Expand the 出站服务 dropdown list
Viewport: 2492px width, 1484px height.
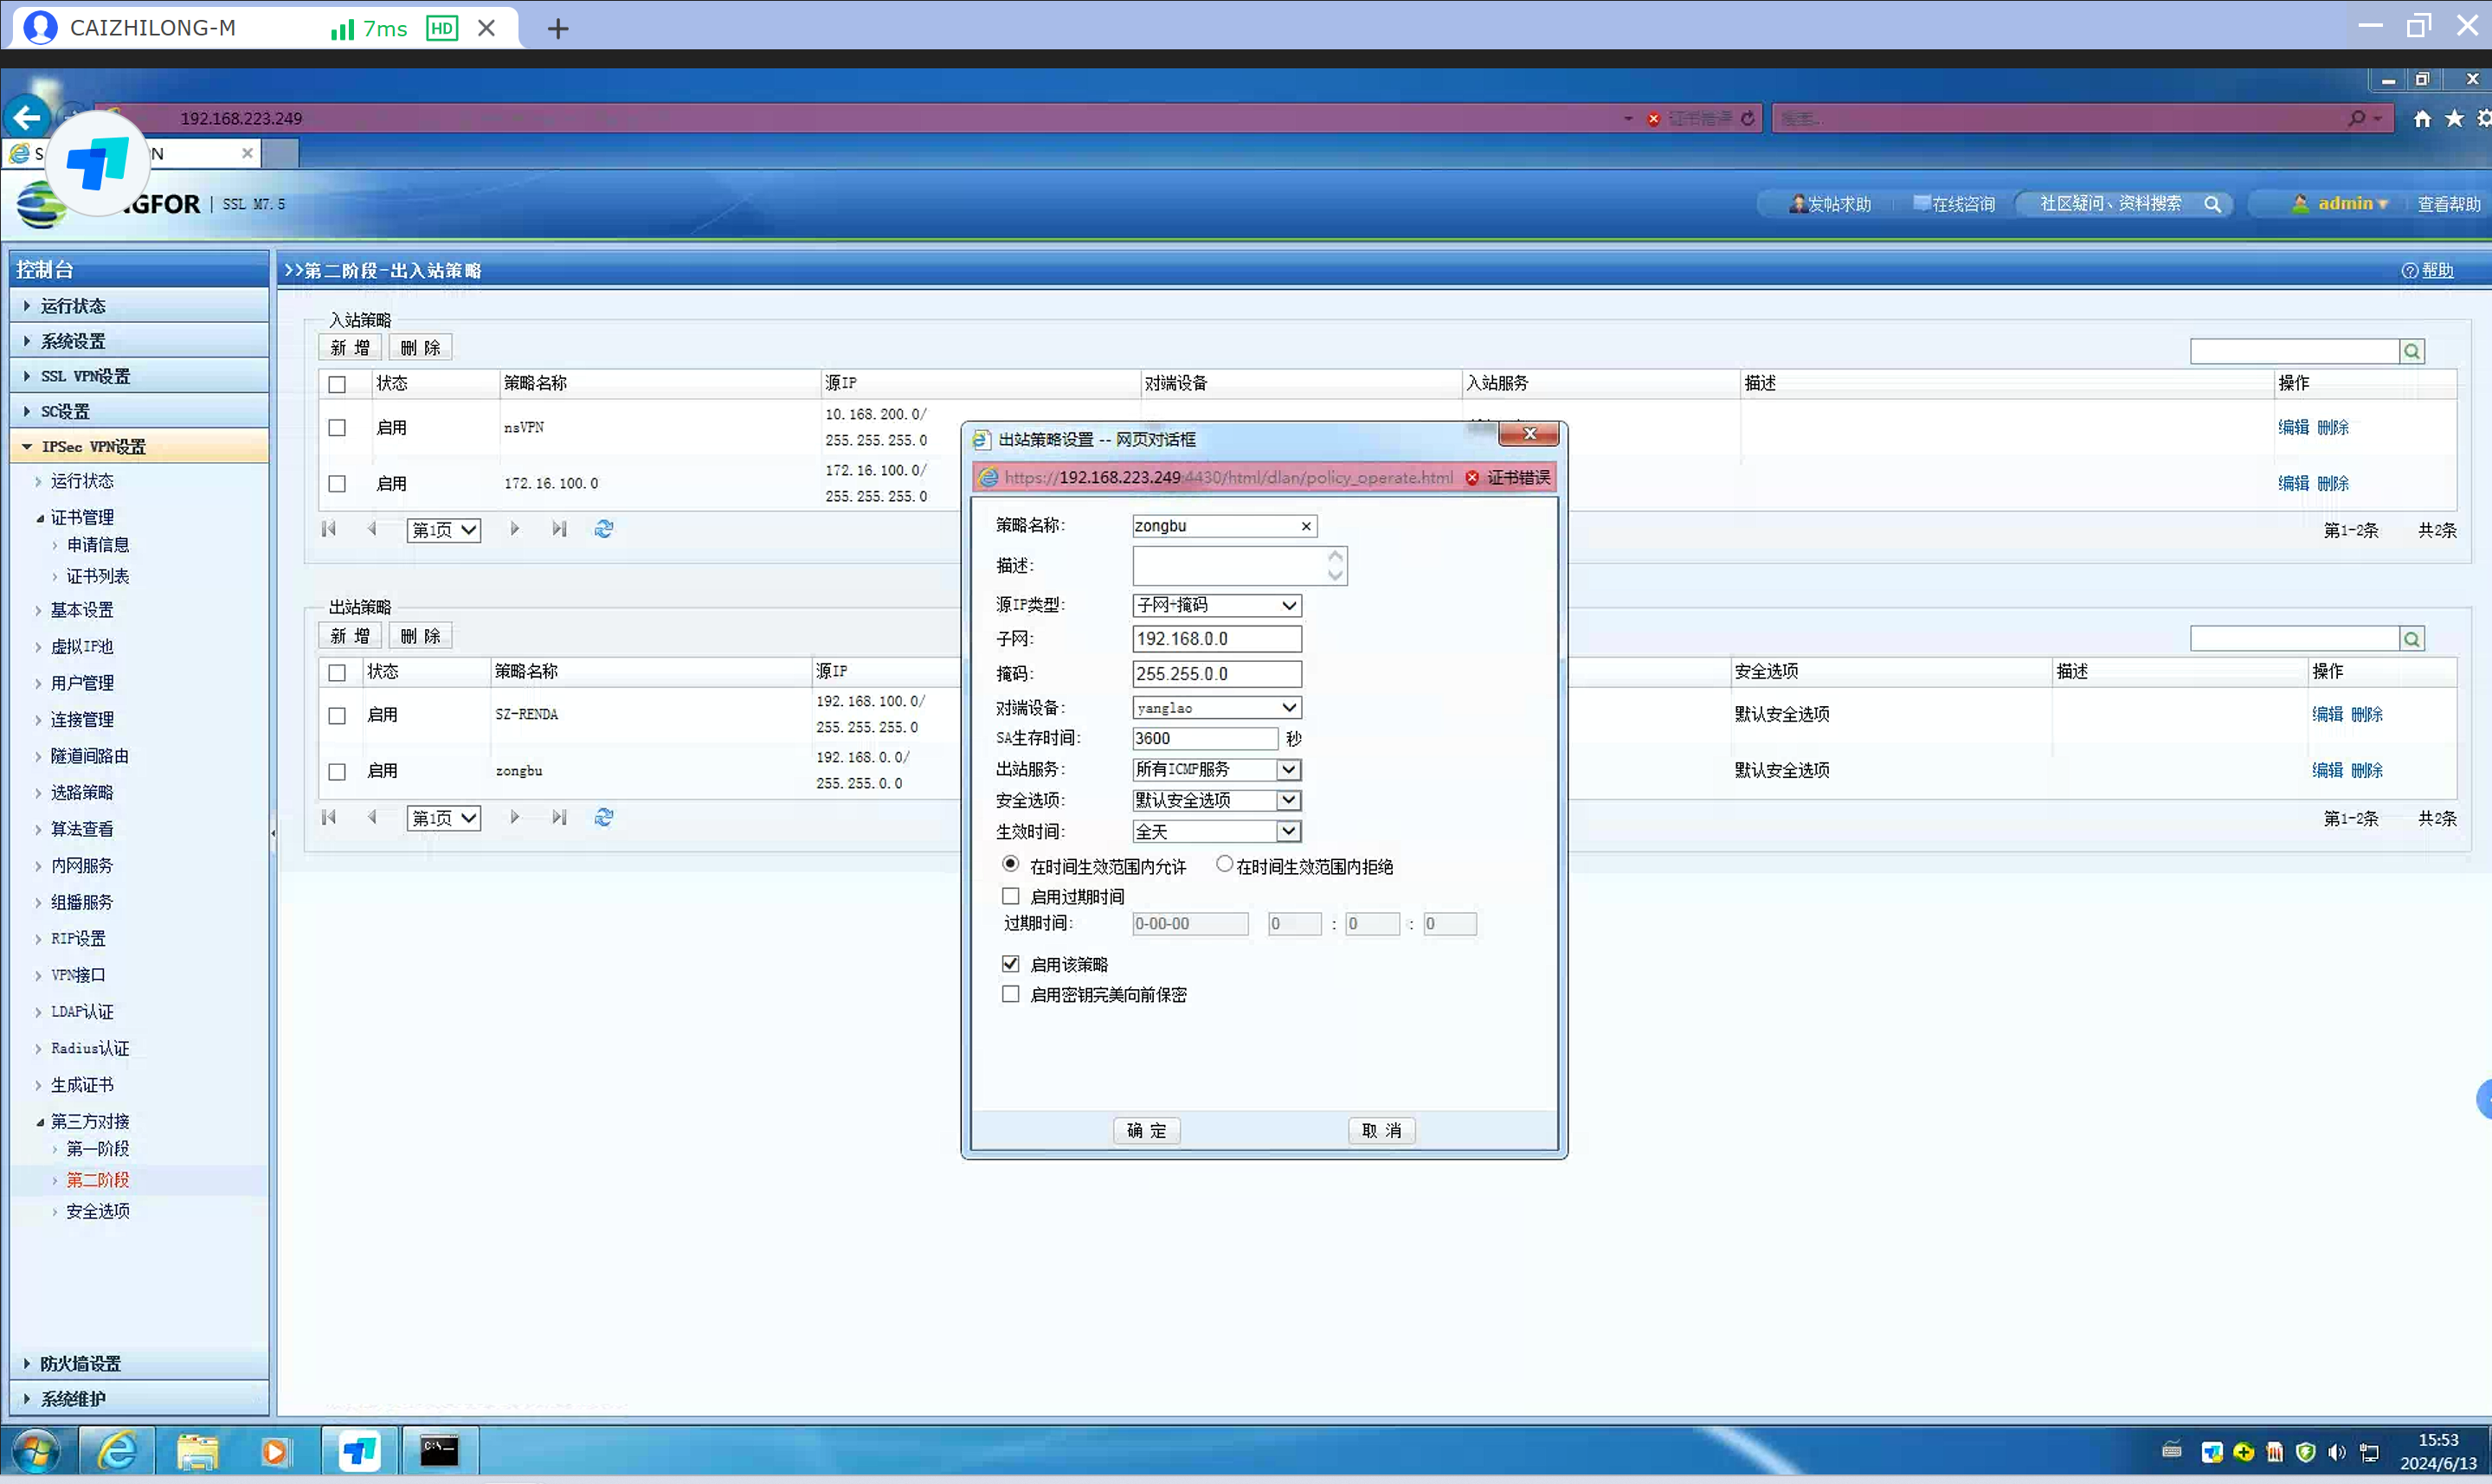1289,769
